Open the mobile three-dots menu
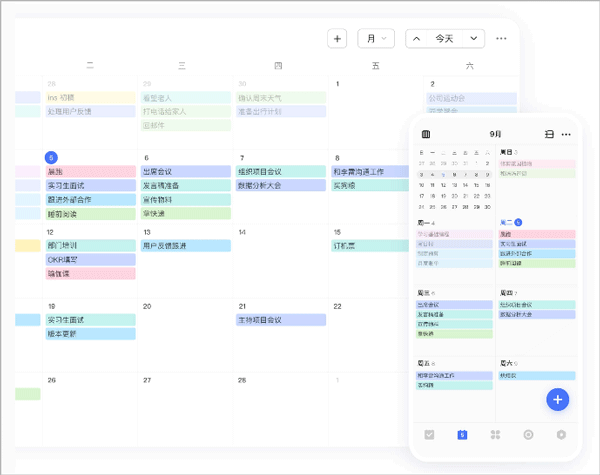This screenshot has height=475, width=600. pyautogui.click(x=566, y=134)
